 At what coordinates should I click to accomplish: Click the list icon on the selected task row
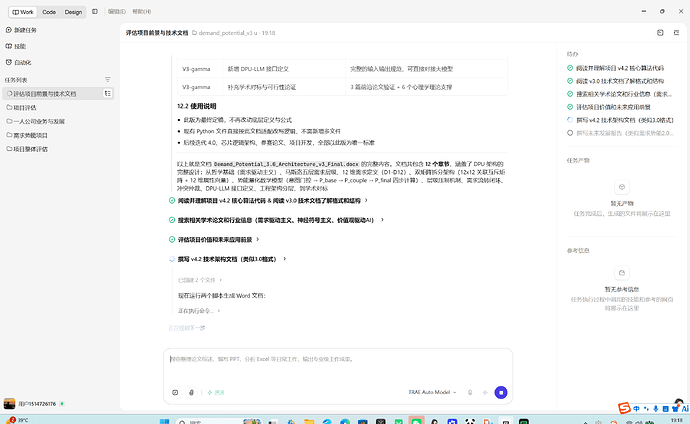tap(107, 93)
